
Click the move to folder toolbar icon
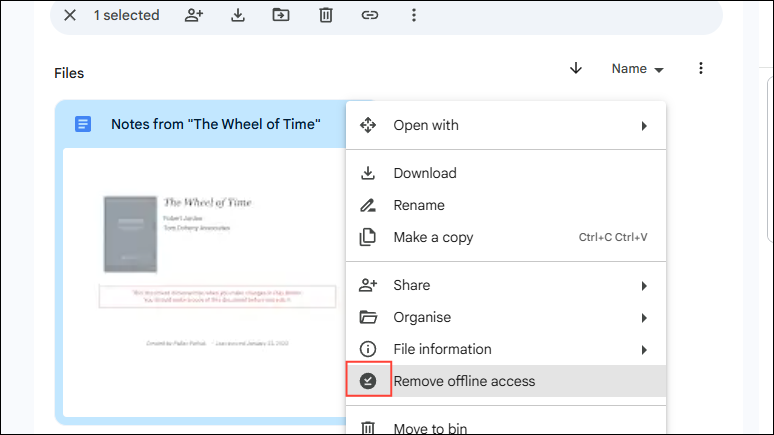pyautogui.click(x=281, y=15)
